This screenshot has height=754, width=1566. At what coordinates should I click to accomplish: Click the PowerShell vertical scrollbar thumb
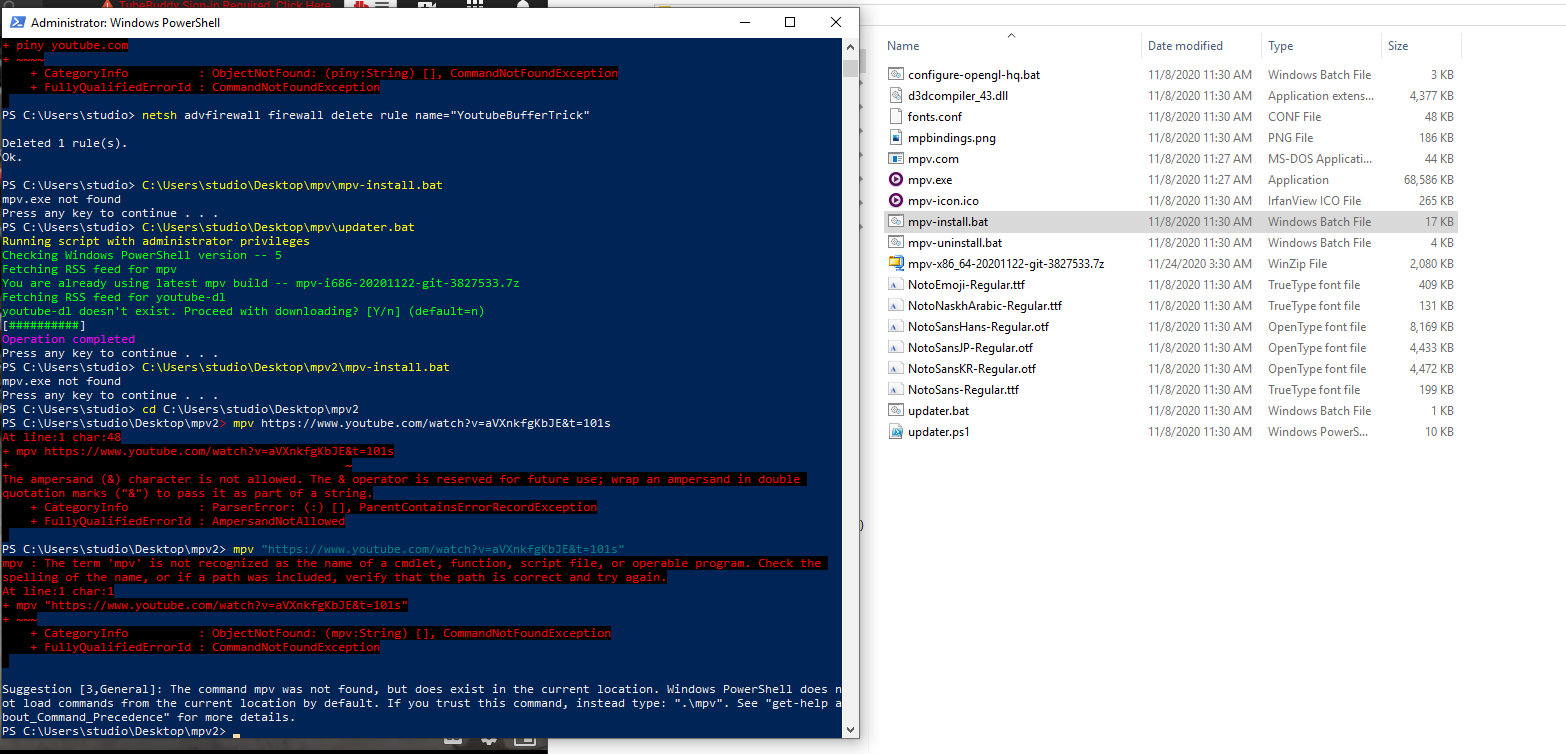coord(850,68)
